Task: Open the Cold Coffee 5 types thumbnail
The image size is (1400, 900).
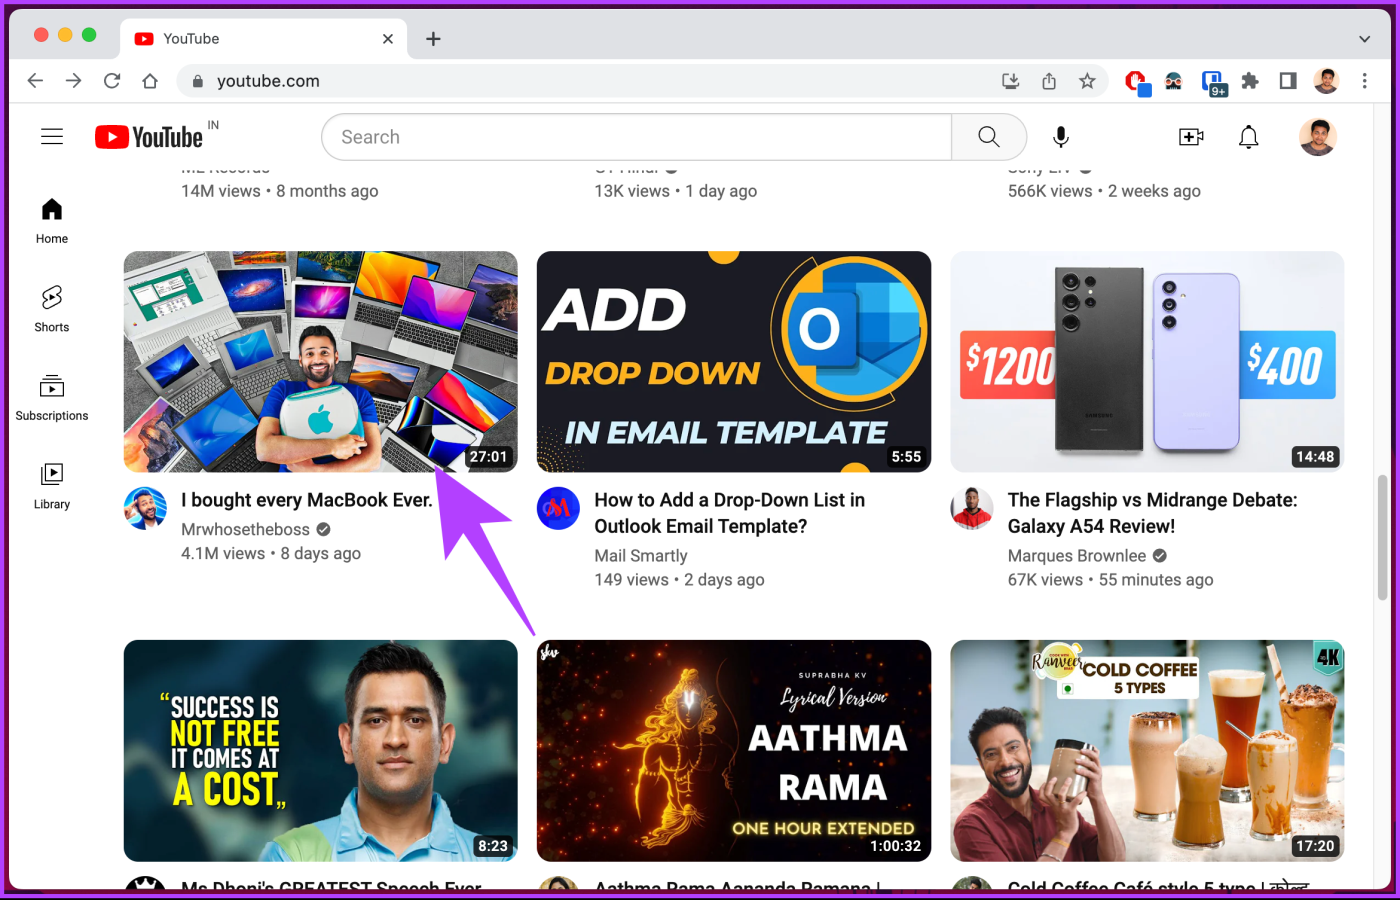Action: click(x=1147, y=750)
